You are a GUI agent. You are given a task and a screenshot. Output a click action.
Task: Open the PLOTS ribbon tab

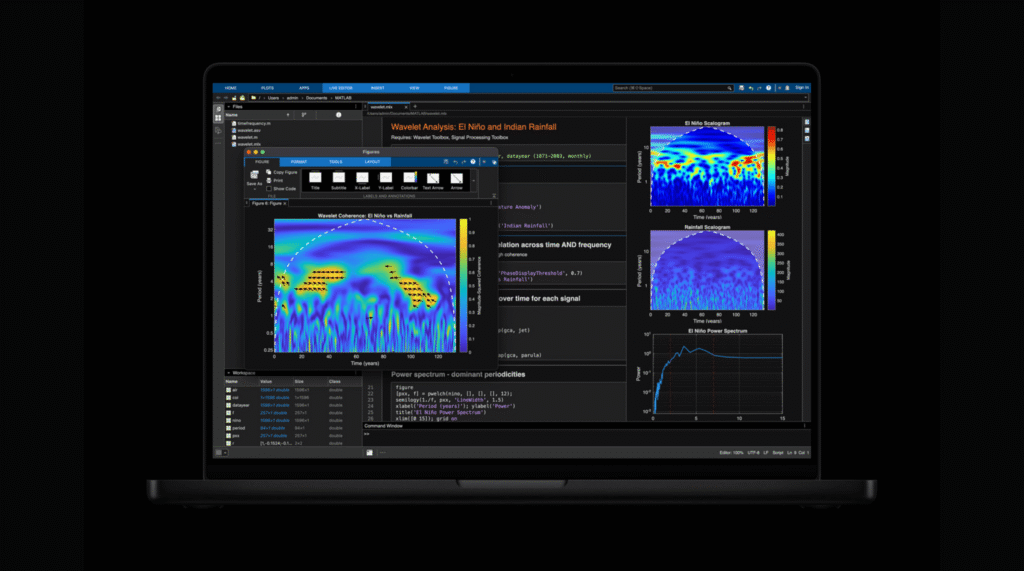coord(267,88)
